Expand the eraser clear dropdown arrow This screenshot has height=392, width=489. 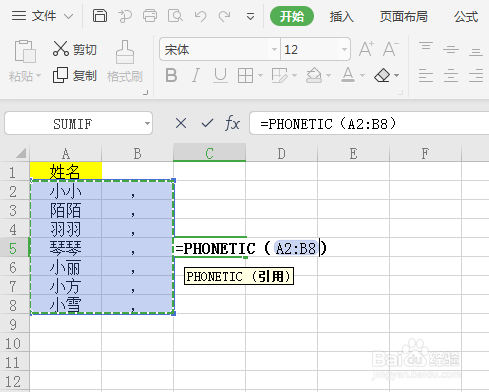click(x=396, y=76)
